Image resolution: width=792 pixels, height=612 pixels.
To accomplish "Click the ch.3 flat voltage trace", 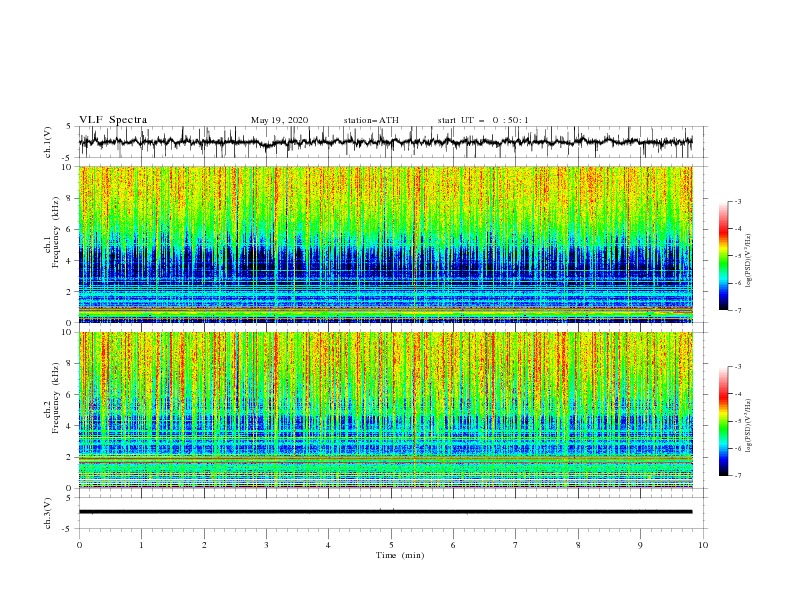I will [385, 512].
